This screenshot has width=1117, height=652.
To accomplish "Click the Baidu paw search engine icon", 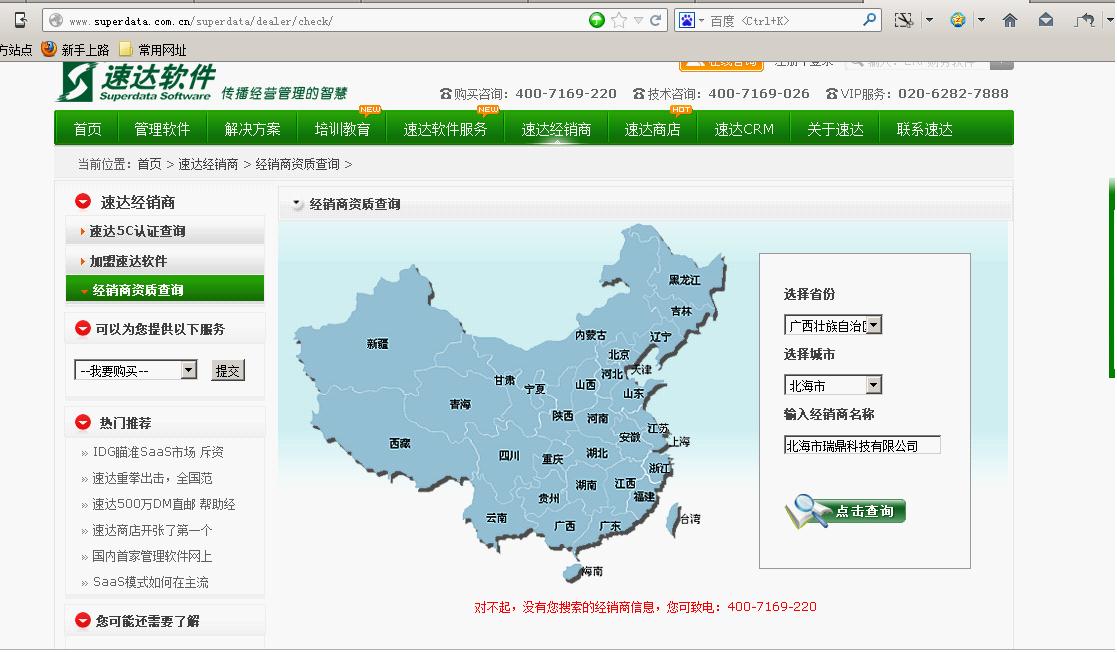I will (x=686, y=21).
